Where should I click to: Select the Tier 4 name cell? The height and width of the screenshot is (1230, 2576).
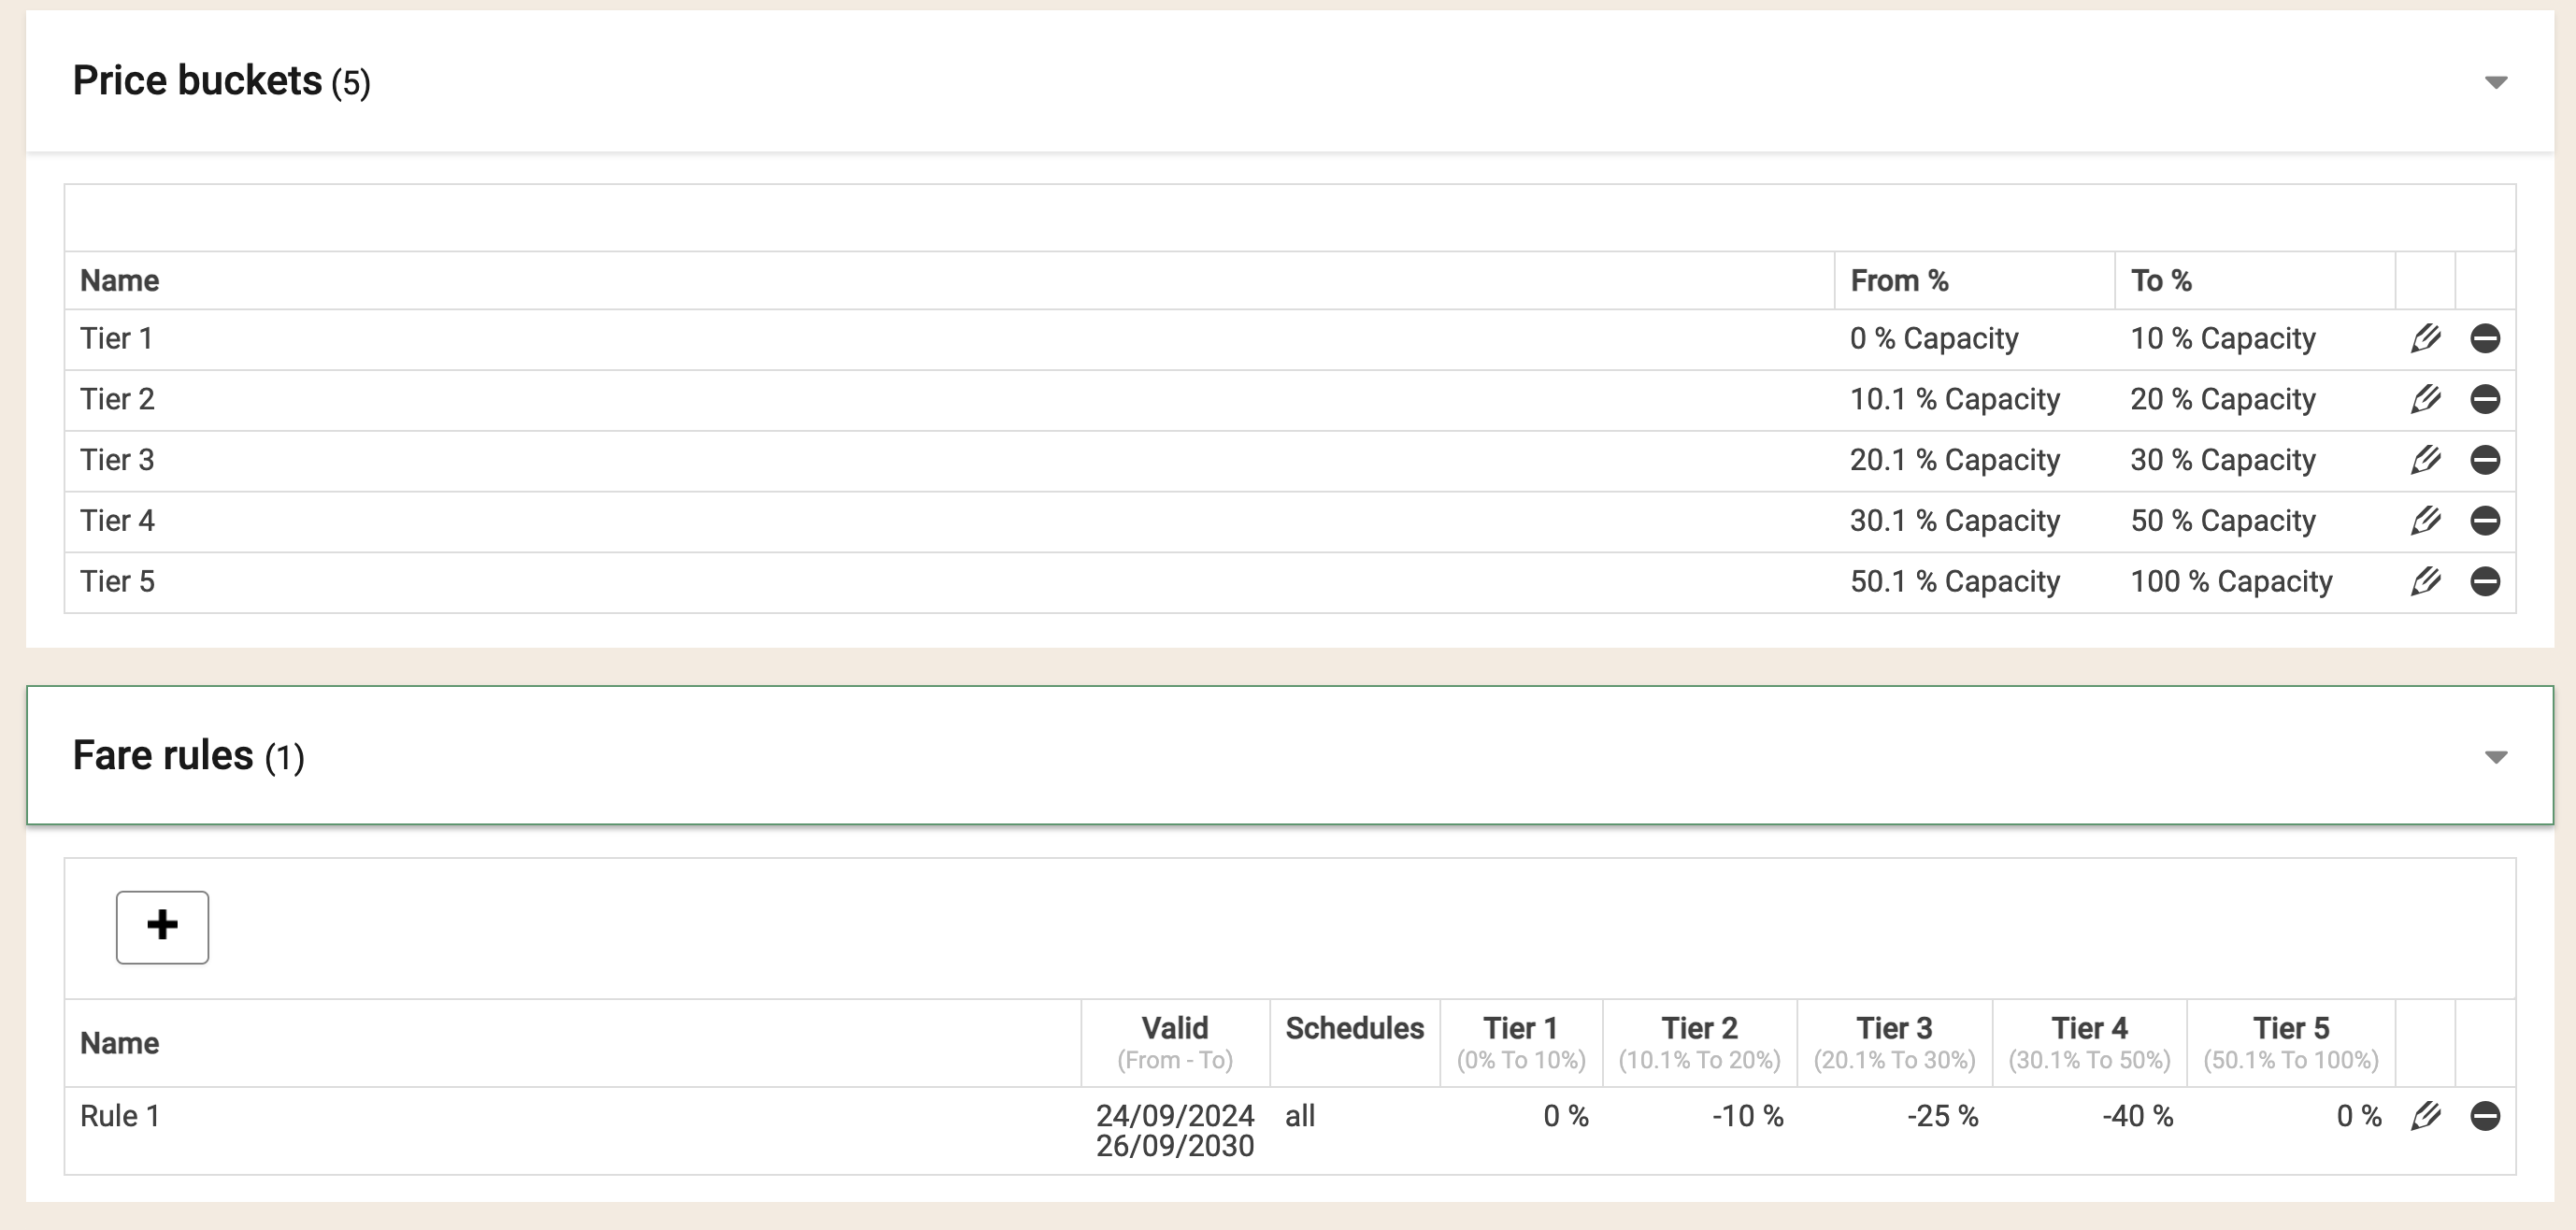click(949, 521)
